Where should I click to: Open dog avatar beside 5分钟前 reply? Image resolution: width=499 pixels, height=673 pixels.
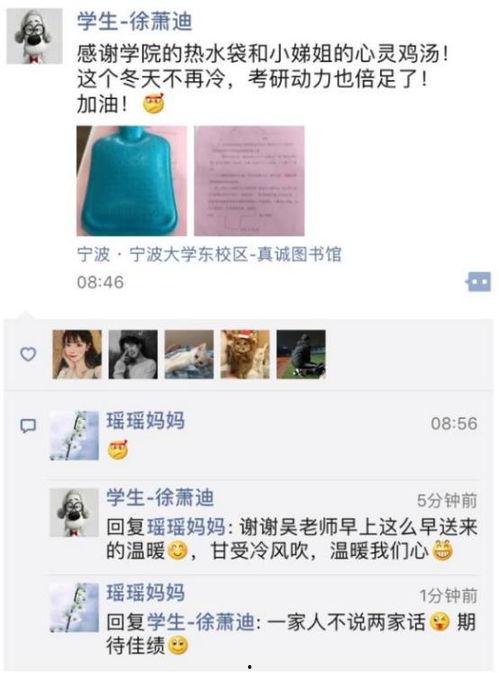(74, 512)
